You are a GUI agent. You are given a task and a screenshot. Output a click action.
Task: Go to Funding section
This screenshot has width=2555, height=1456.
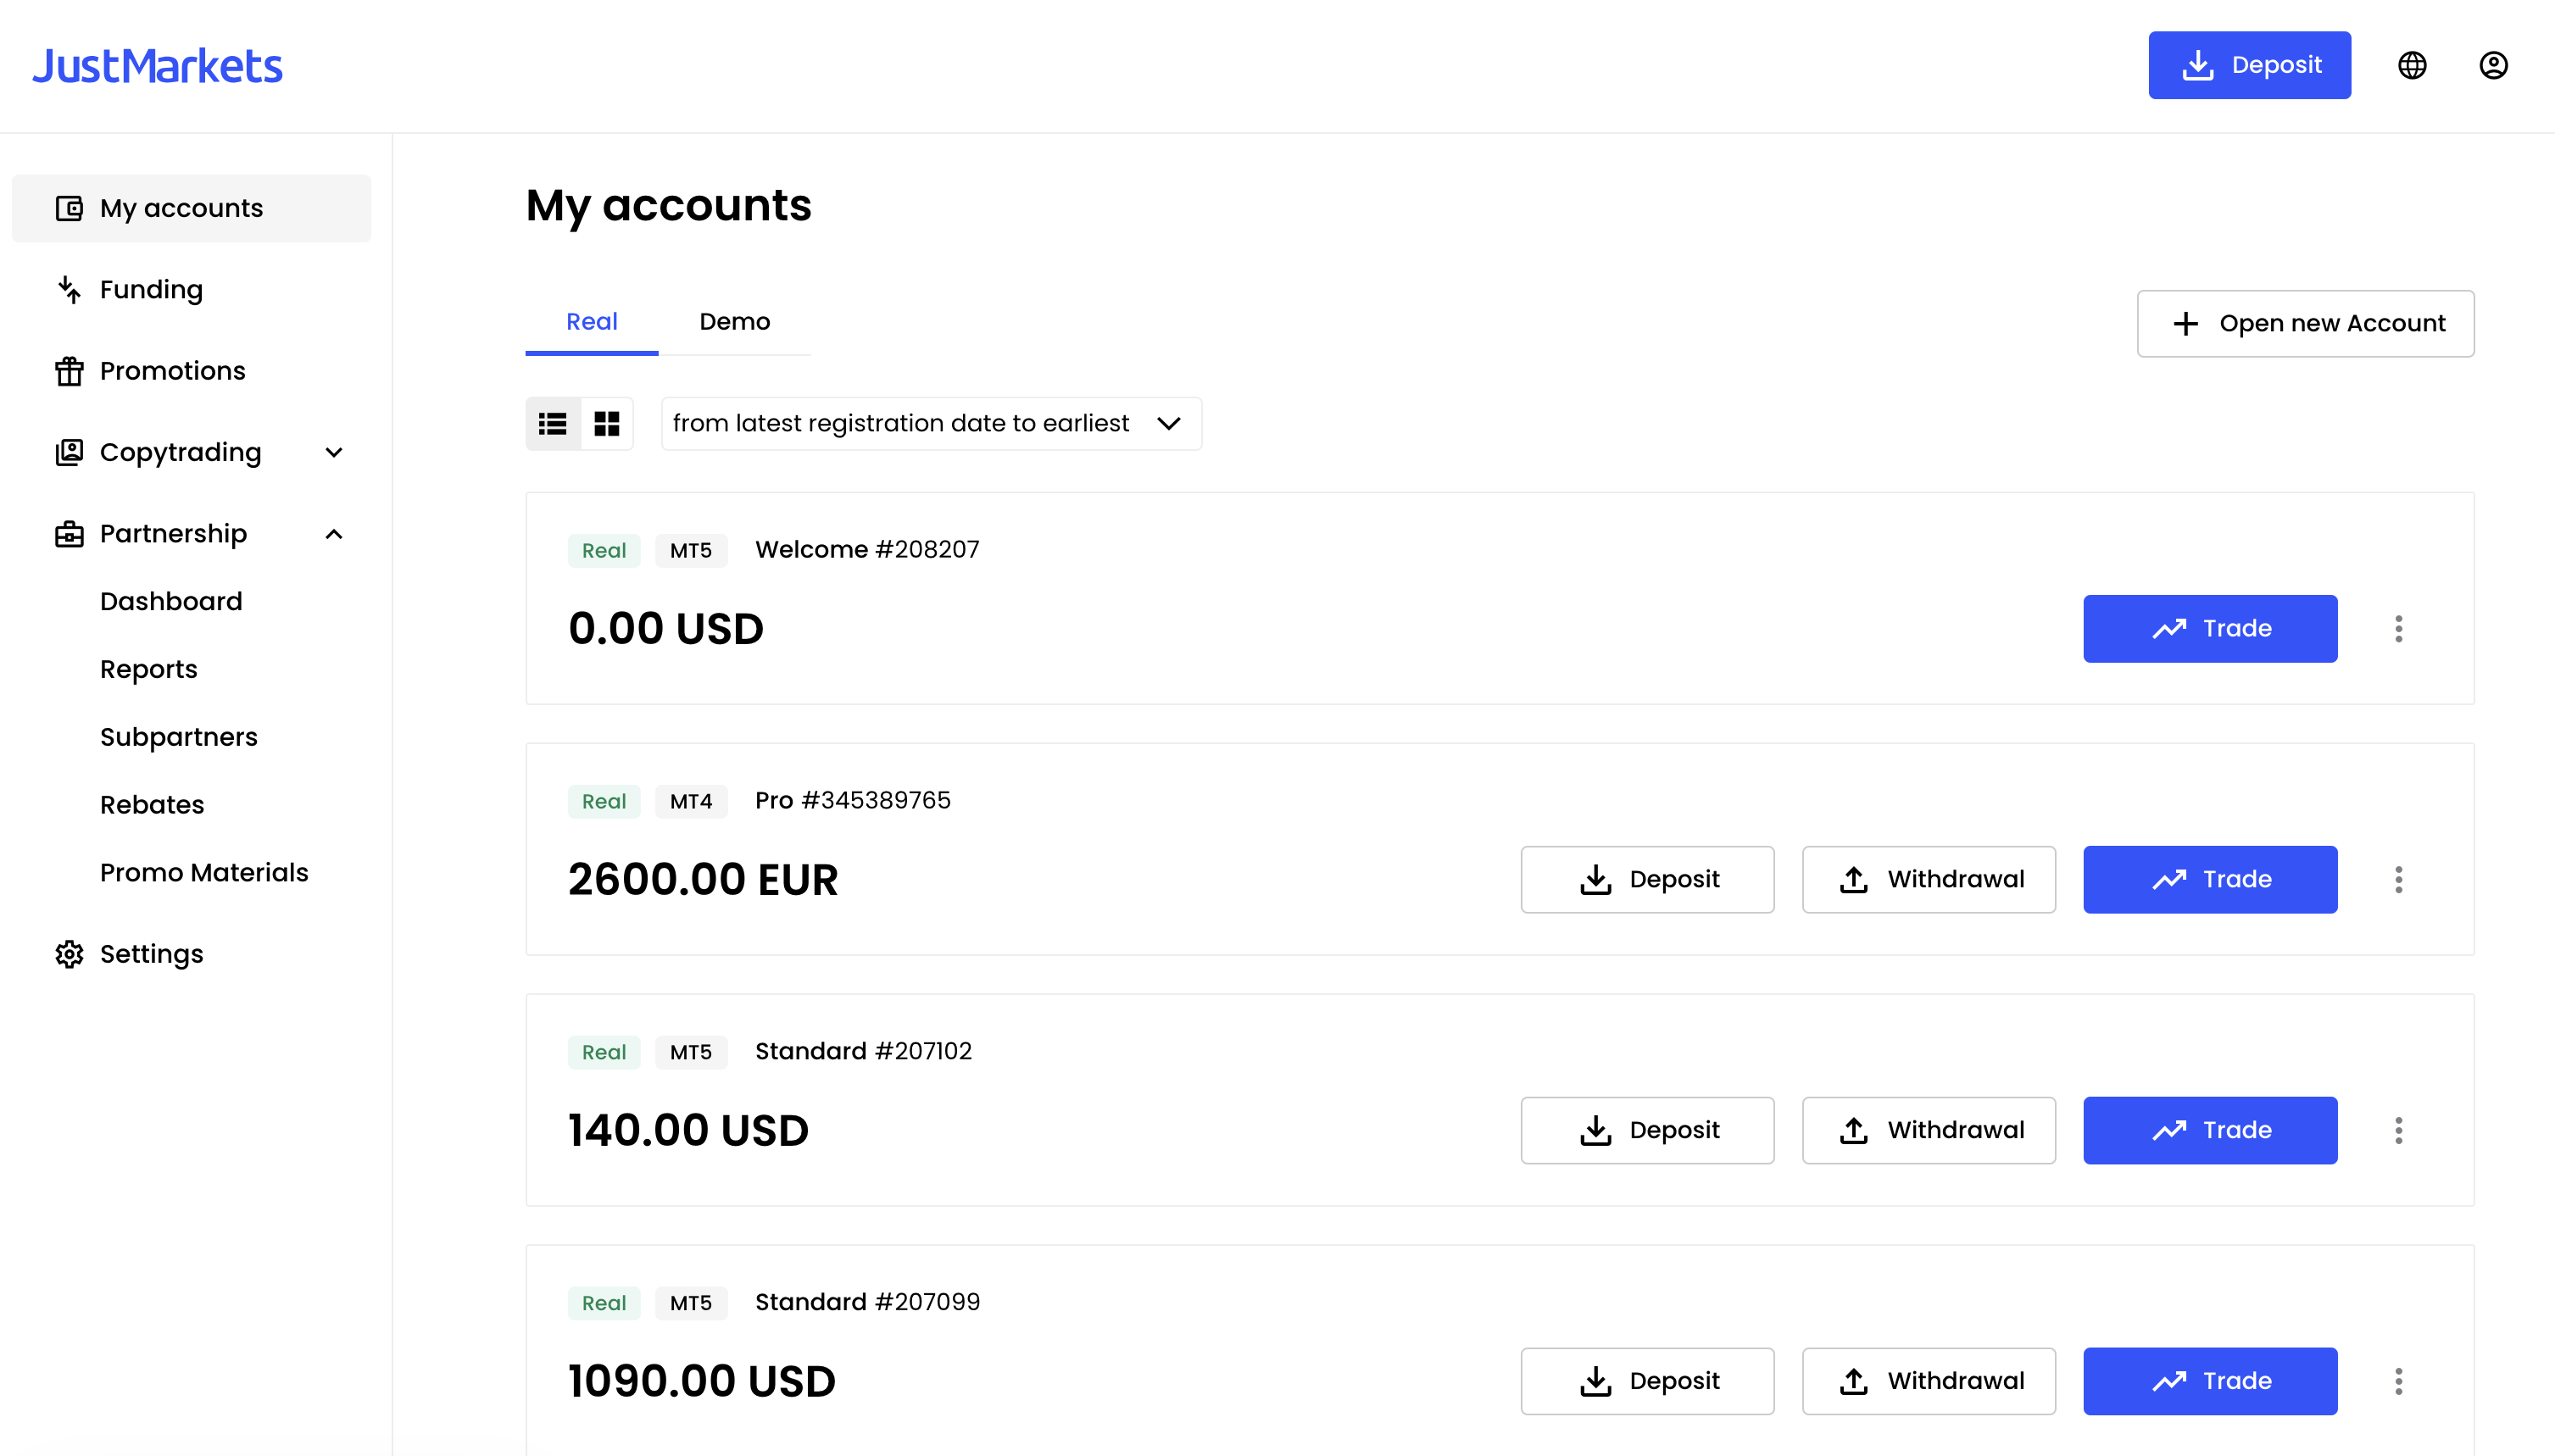point(151,290)
